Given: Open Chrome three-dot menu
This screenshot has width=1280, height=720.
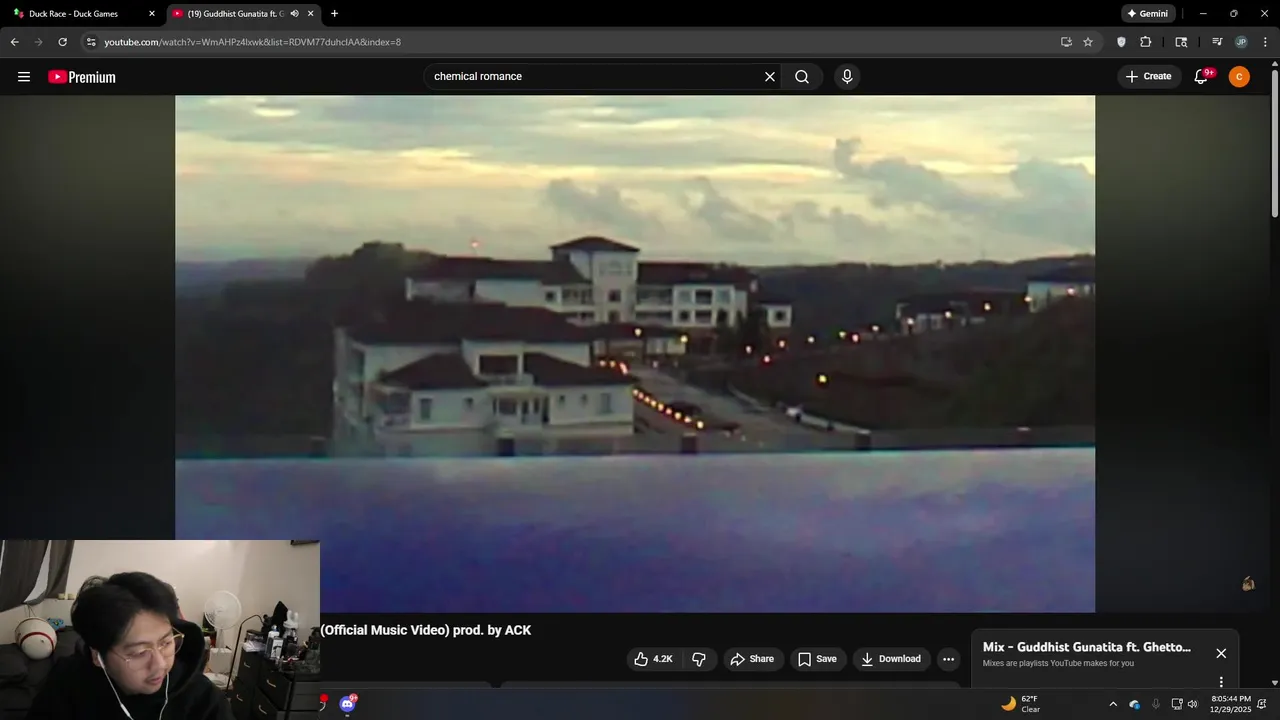Looking at the screenshot, I should click(1266, 42).
